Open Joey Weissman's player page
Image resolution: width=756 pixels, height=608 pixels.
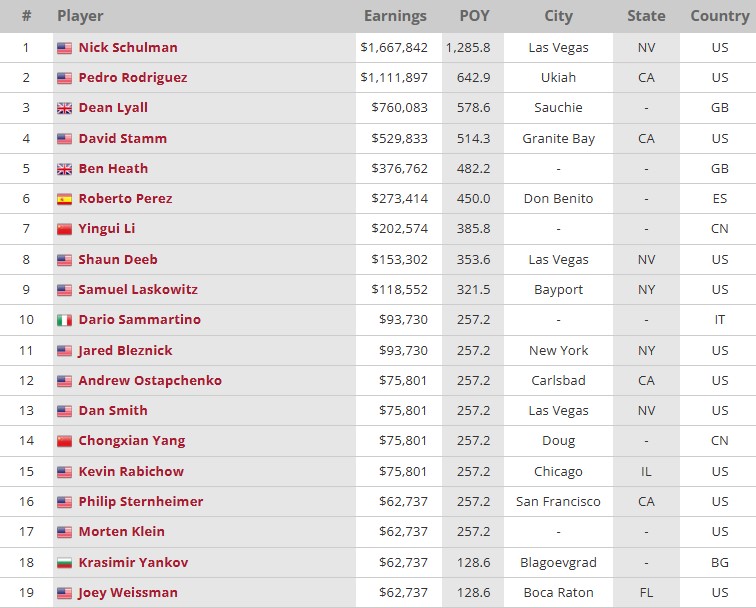click(128, 593)
